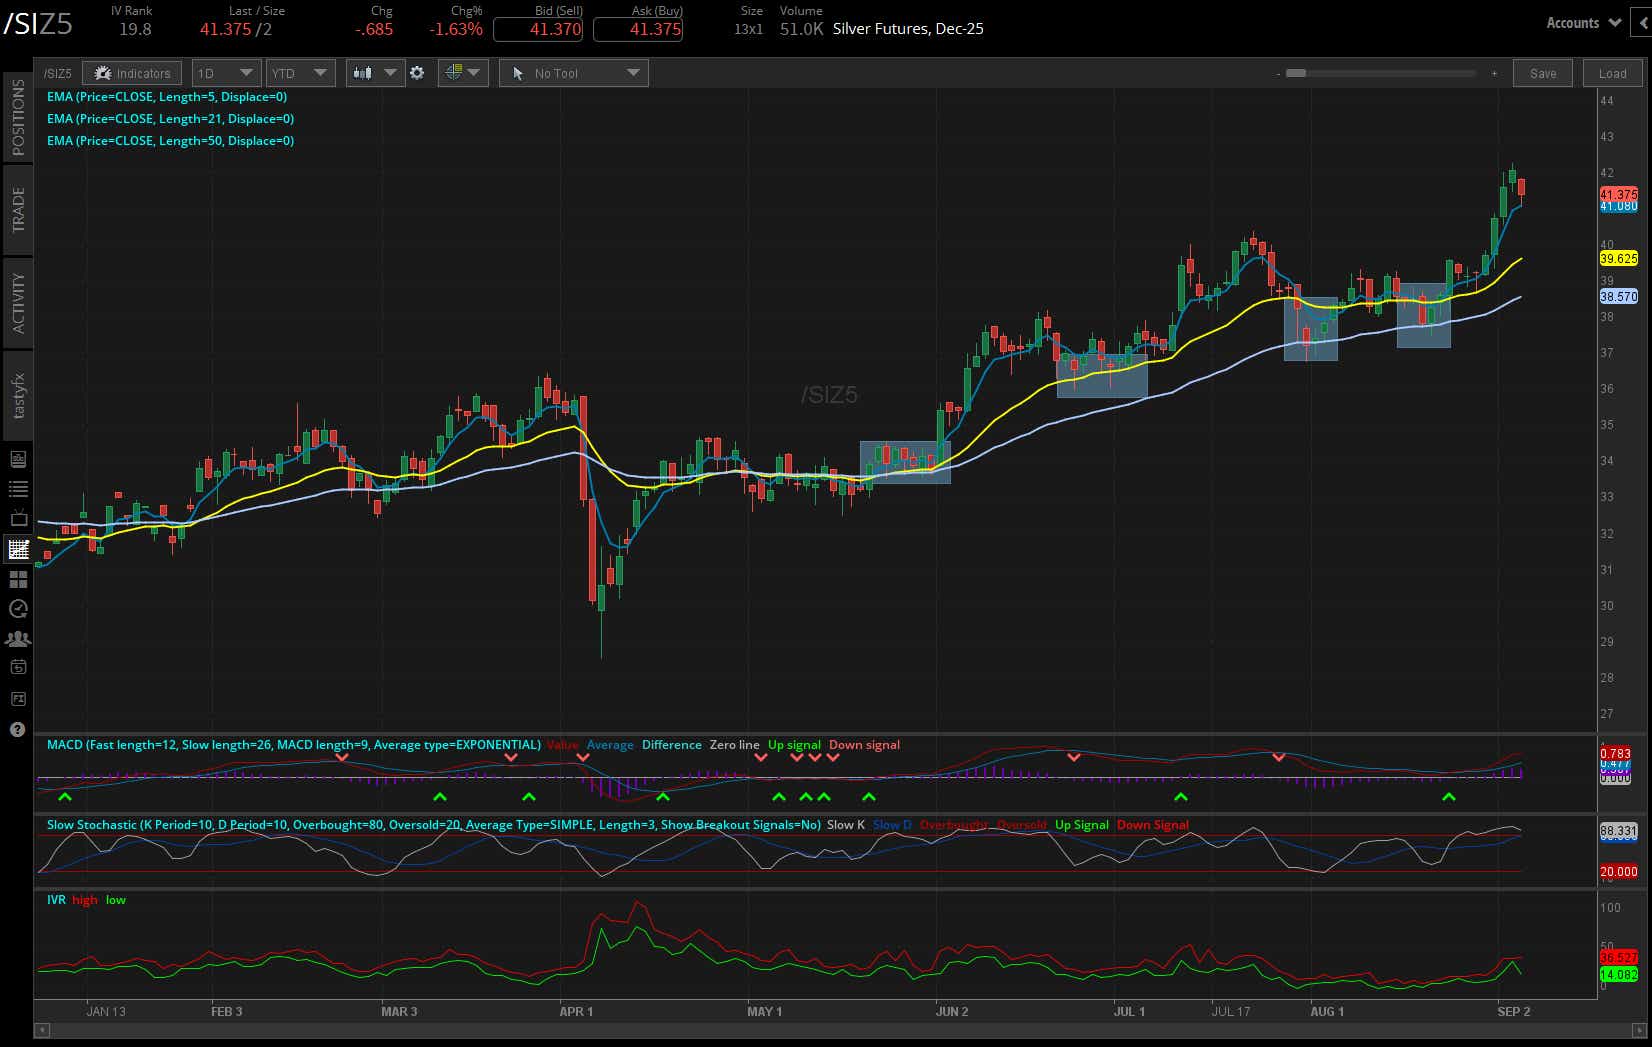The width and height of the screenshot is (1652, 1047).
Task: Click the history clock icon in sidebar
Action: 17,608
